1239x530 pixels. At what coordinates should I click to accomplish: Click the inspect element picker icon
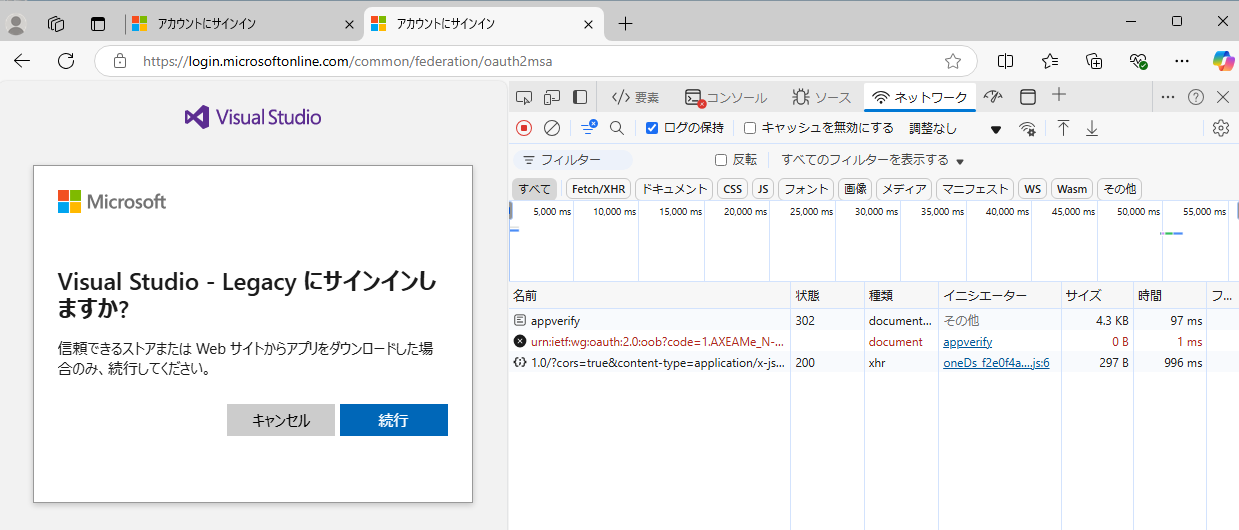coord(524,97)
